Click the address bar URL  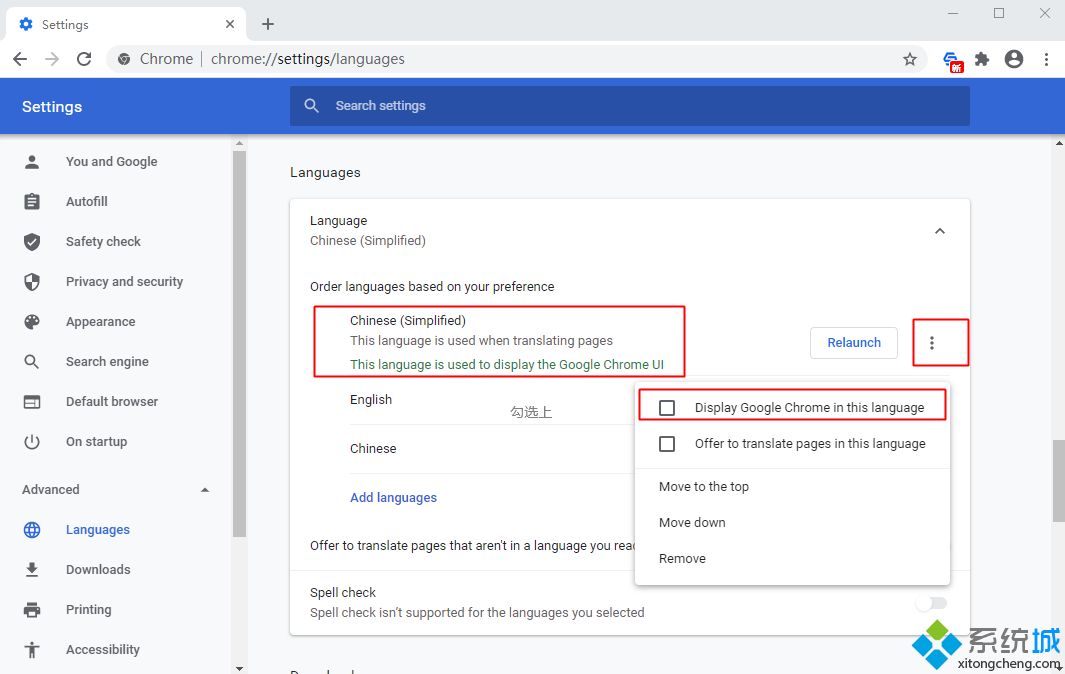point(307,59)
